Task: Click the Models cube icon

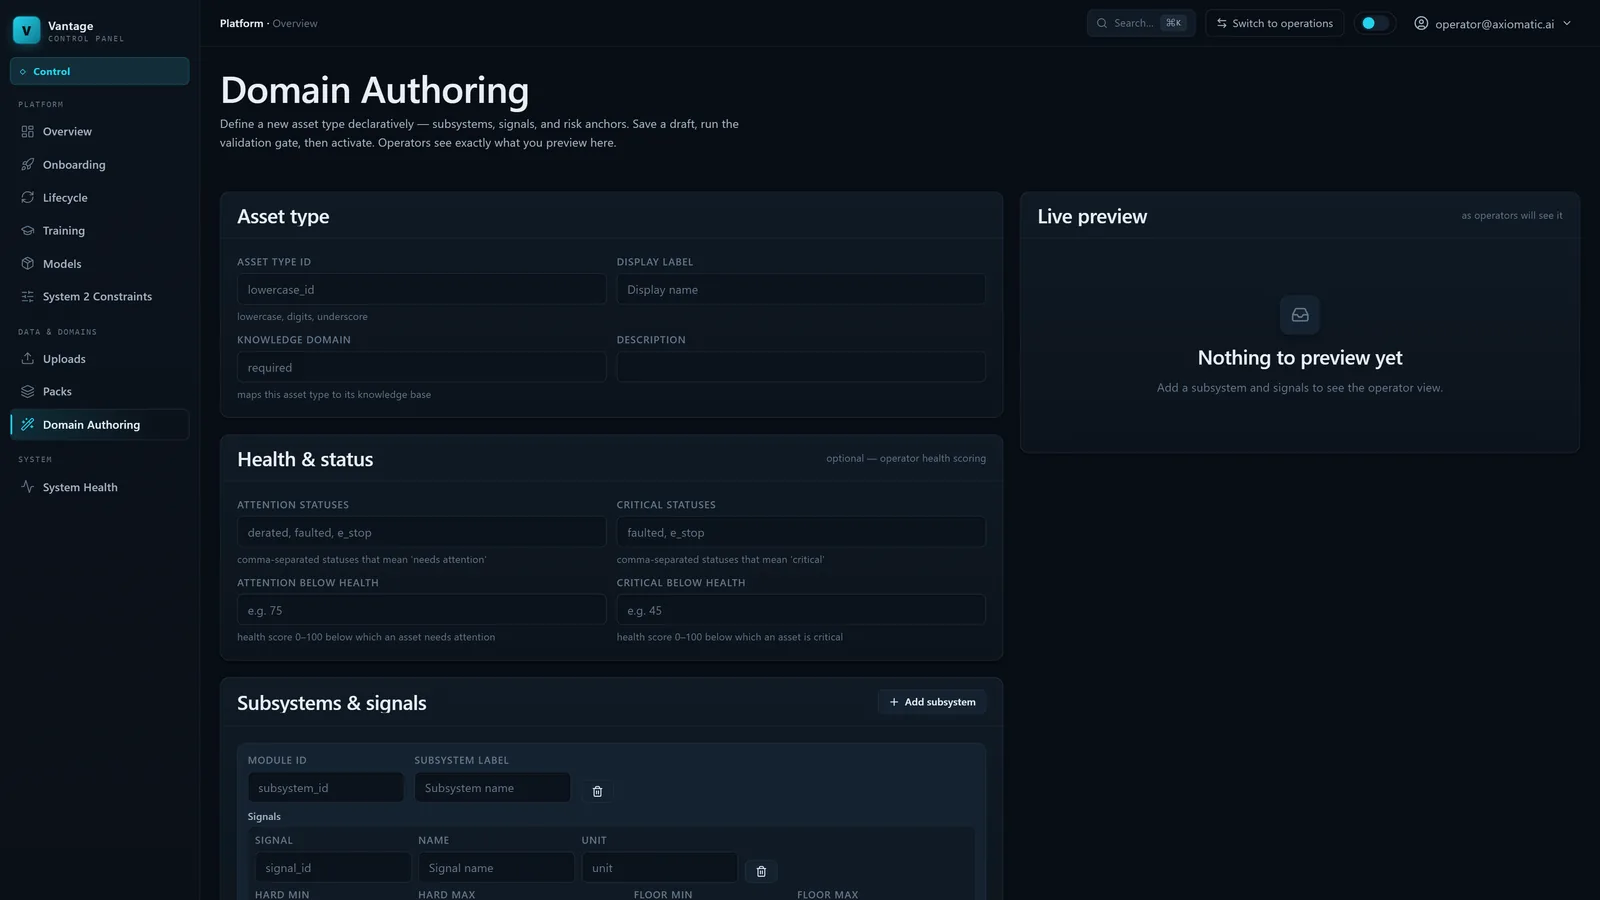Action: point(28,263)
